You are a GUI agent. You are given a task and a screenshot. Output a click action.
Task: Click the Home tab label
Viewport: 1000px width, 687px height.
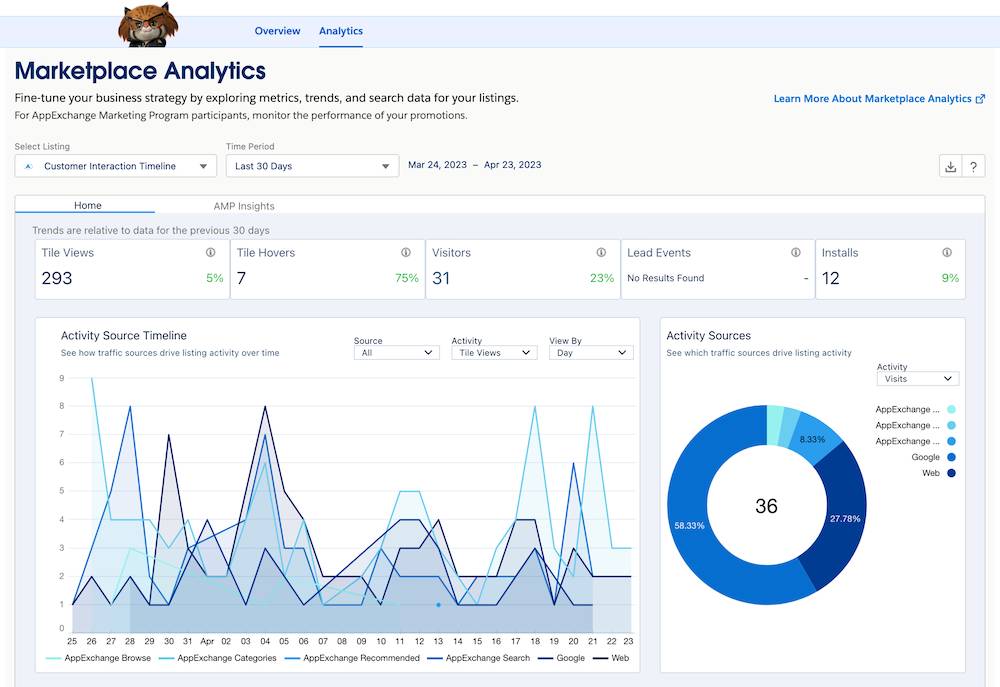[x=87, y=206]
